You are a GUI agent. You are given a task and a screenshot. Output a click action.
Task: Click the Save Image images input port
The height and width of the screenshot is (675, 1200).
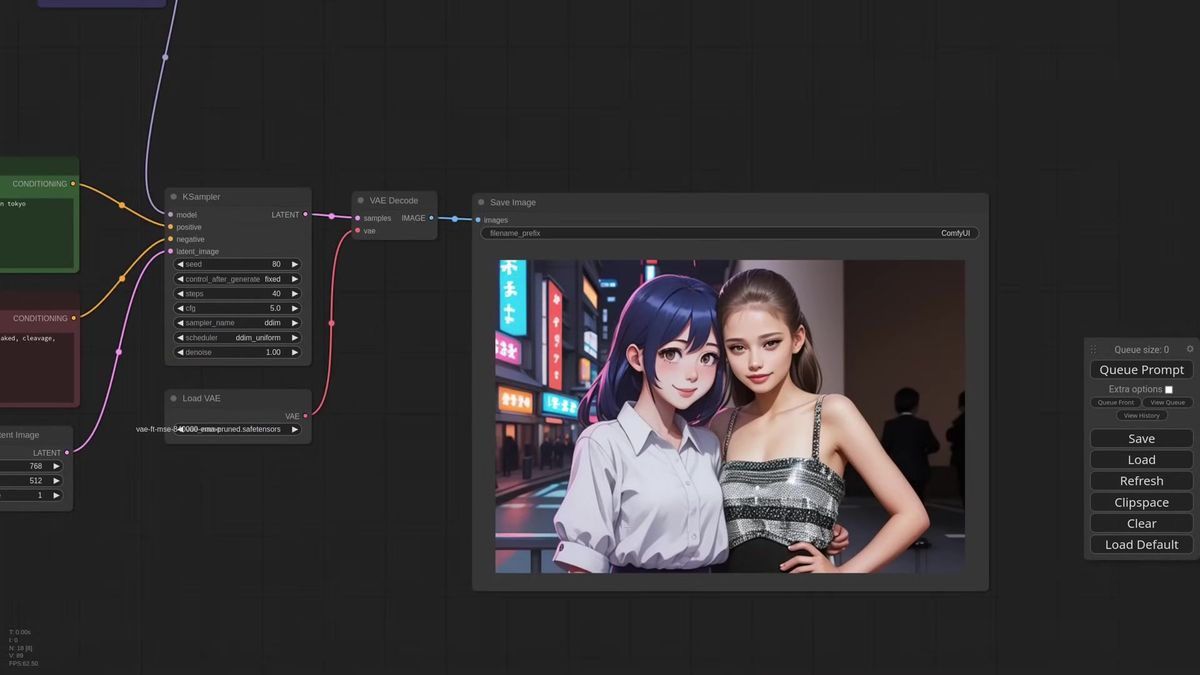(x=478, y=220)
